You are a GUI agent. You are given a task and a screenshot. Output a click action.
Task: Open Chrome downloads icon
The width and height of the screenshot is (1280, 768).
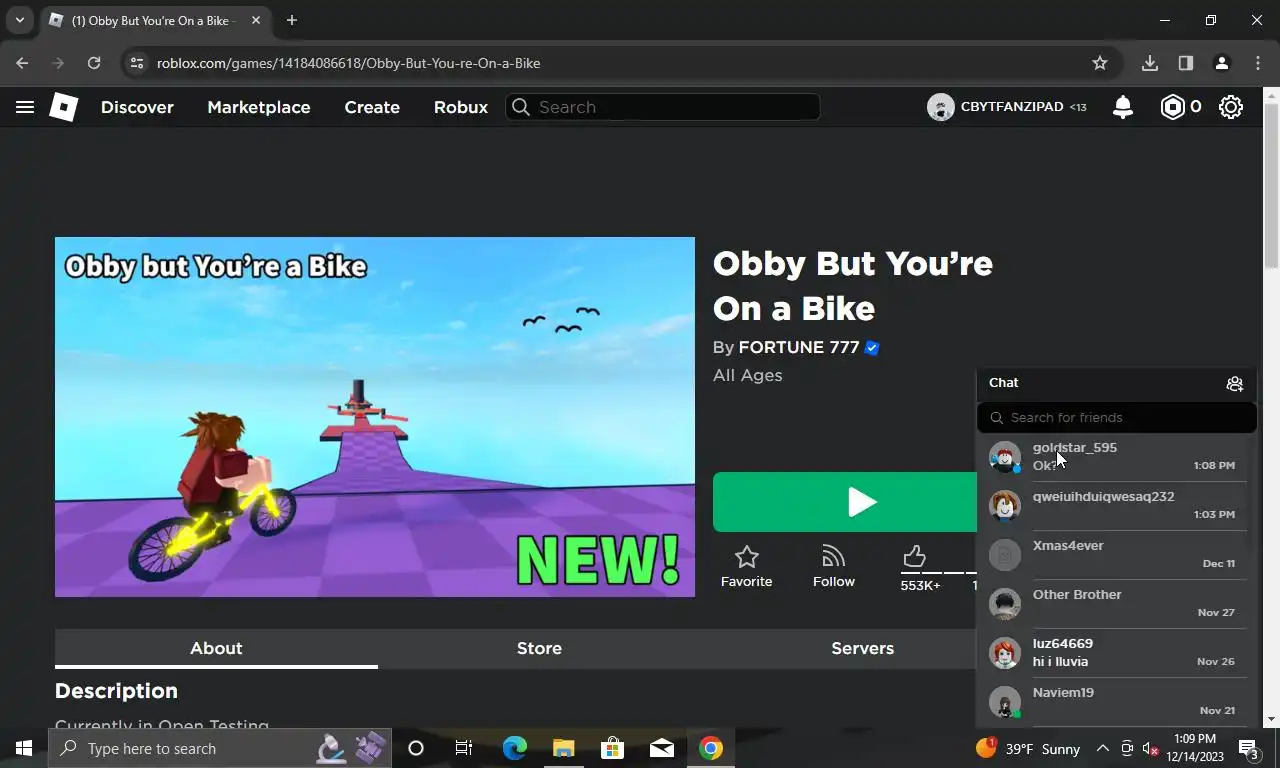(x=1150, y=63)
